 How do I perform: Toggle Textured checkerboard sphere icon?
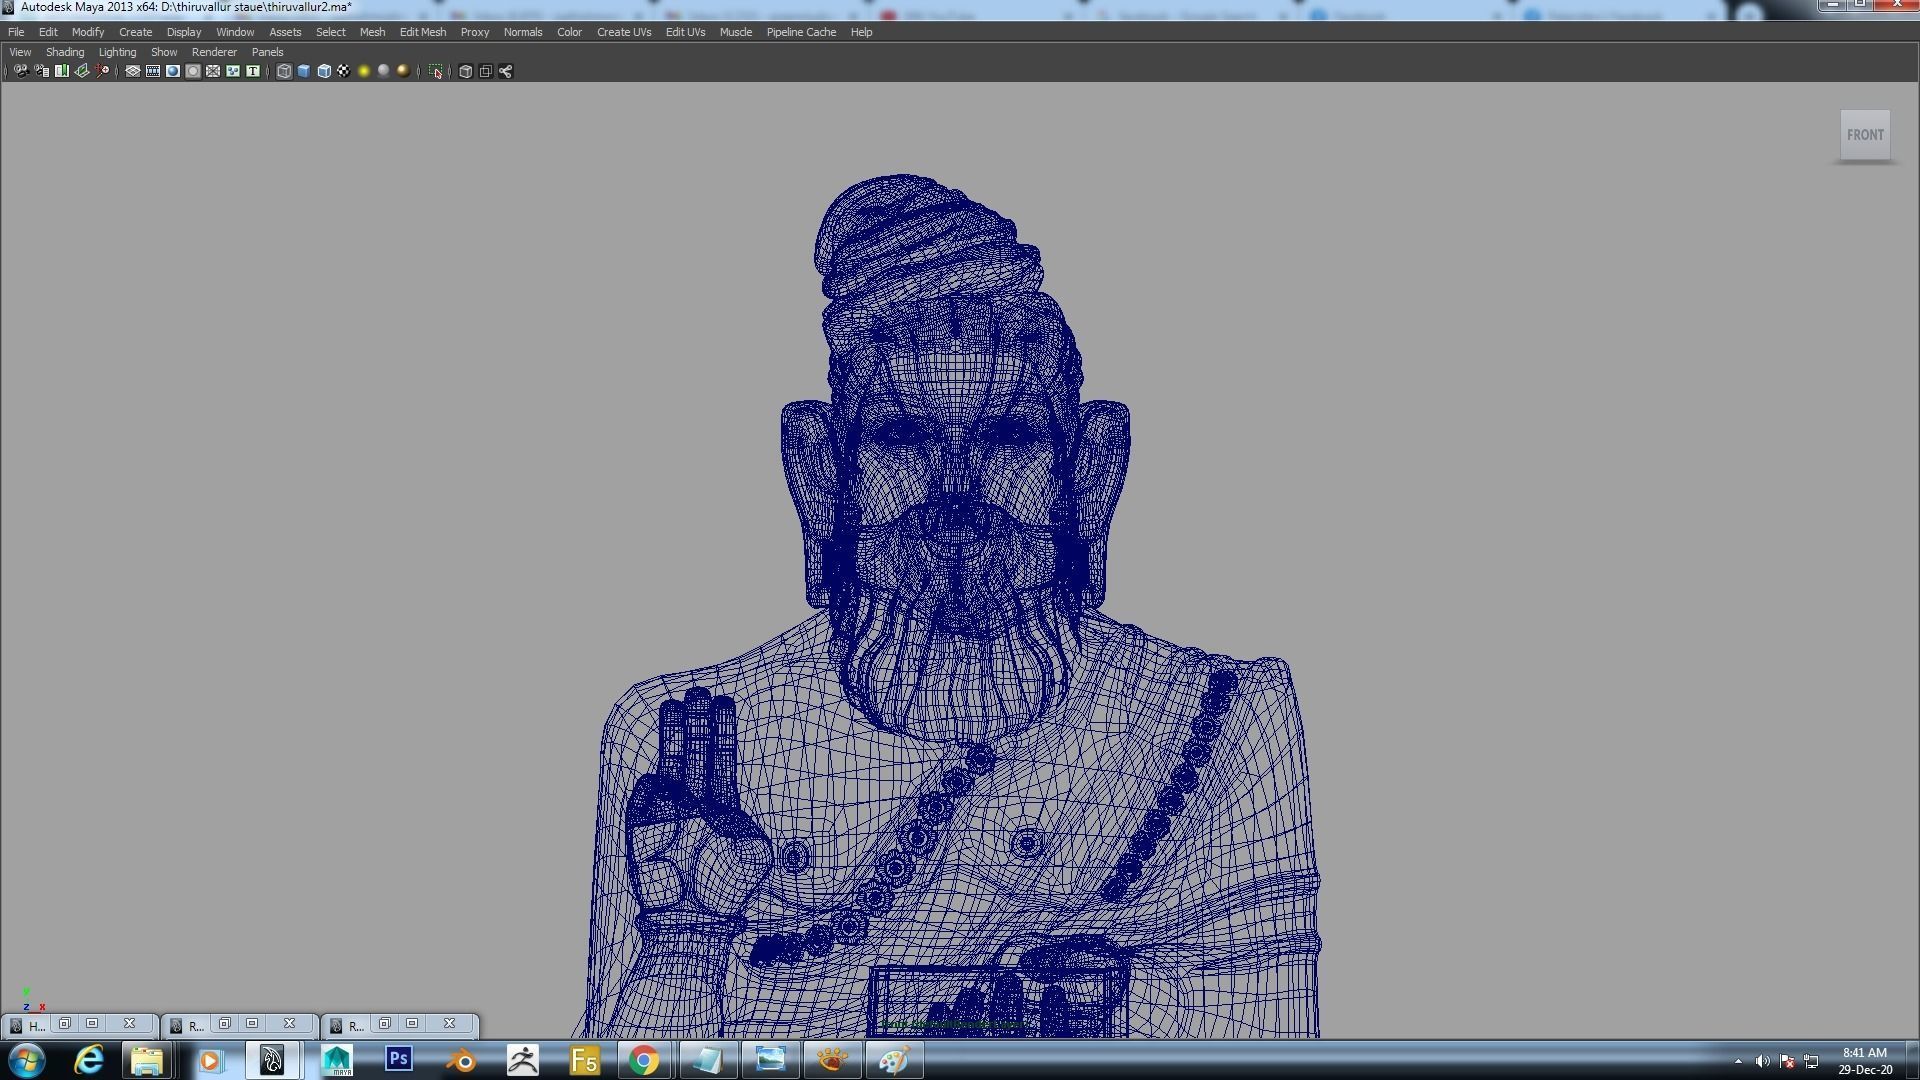click(344, 71)
